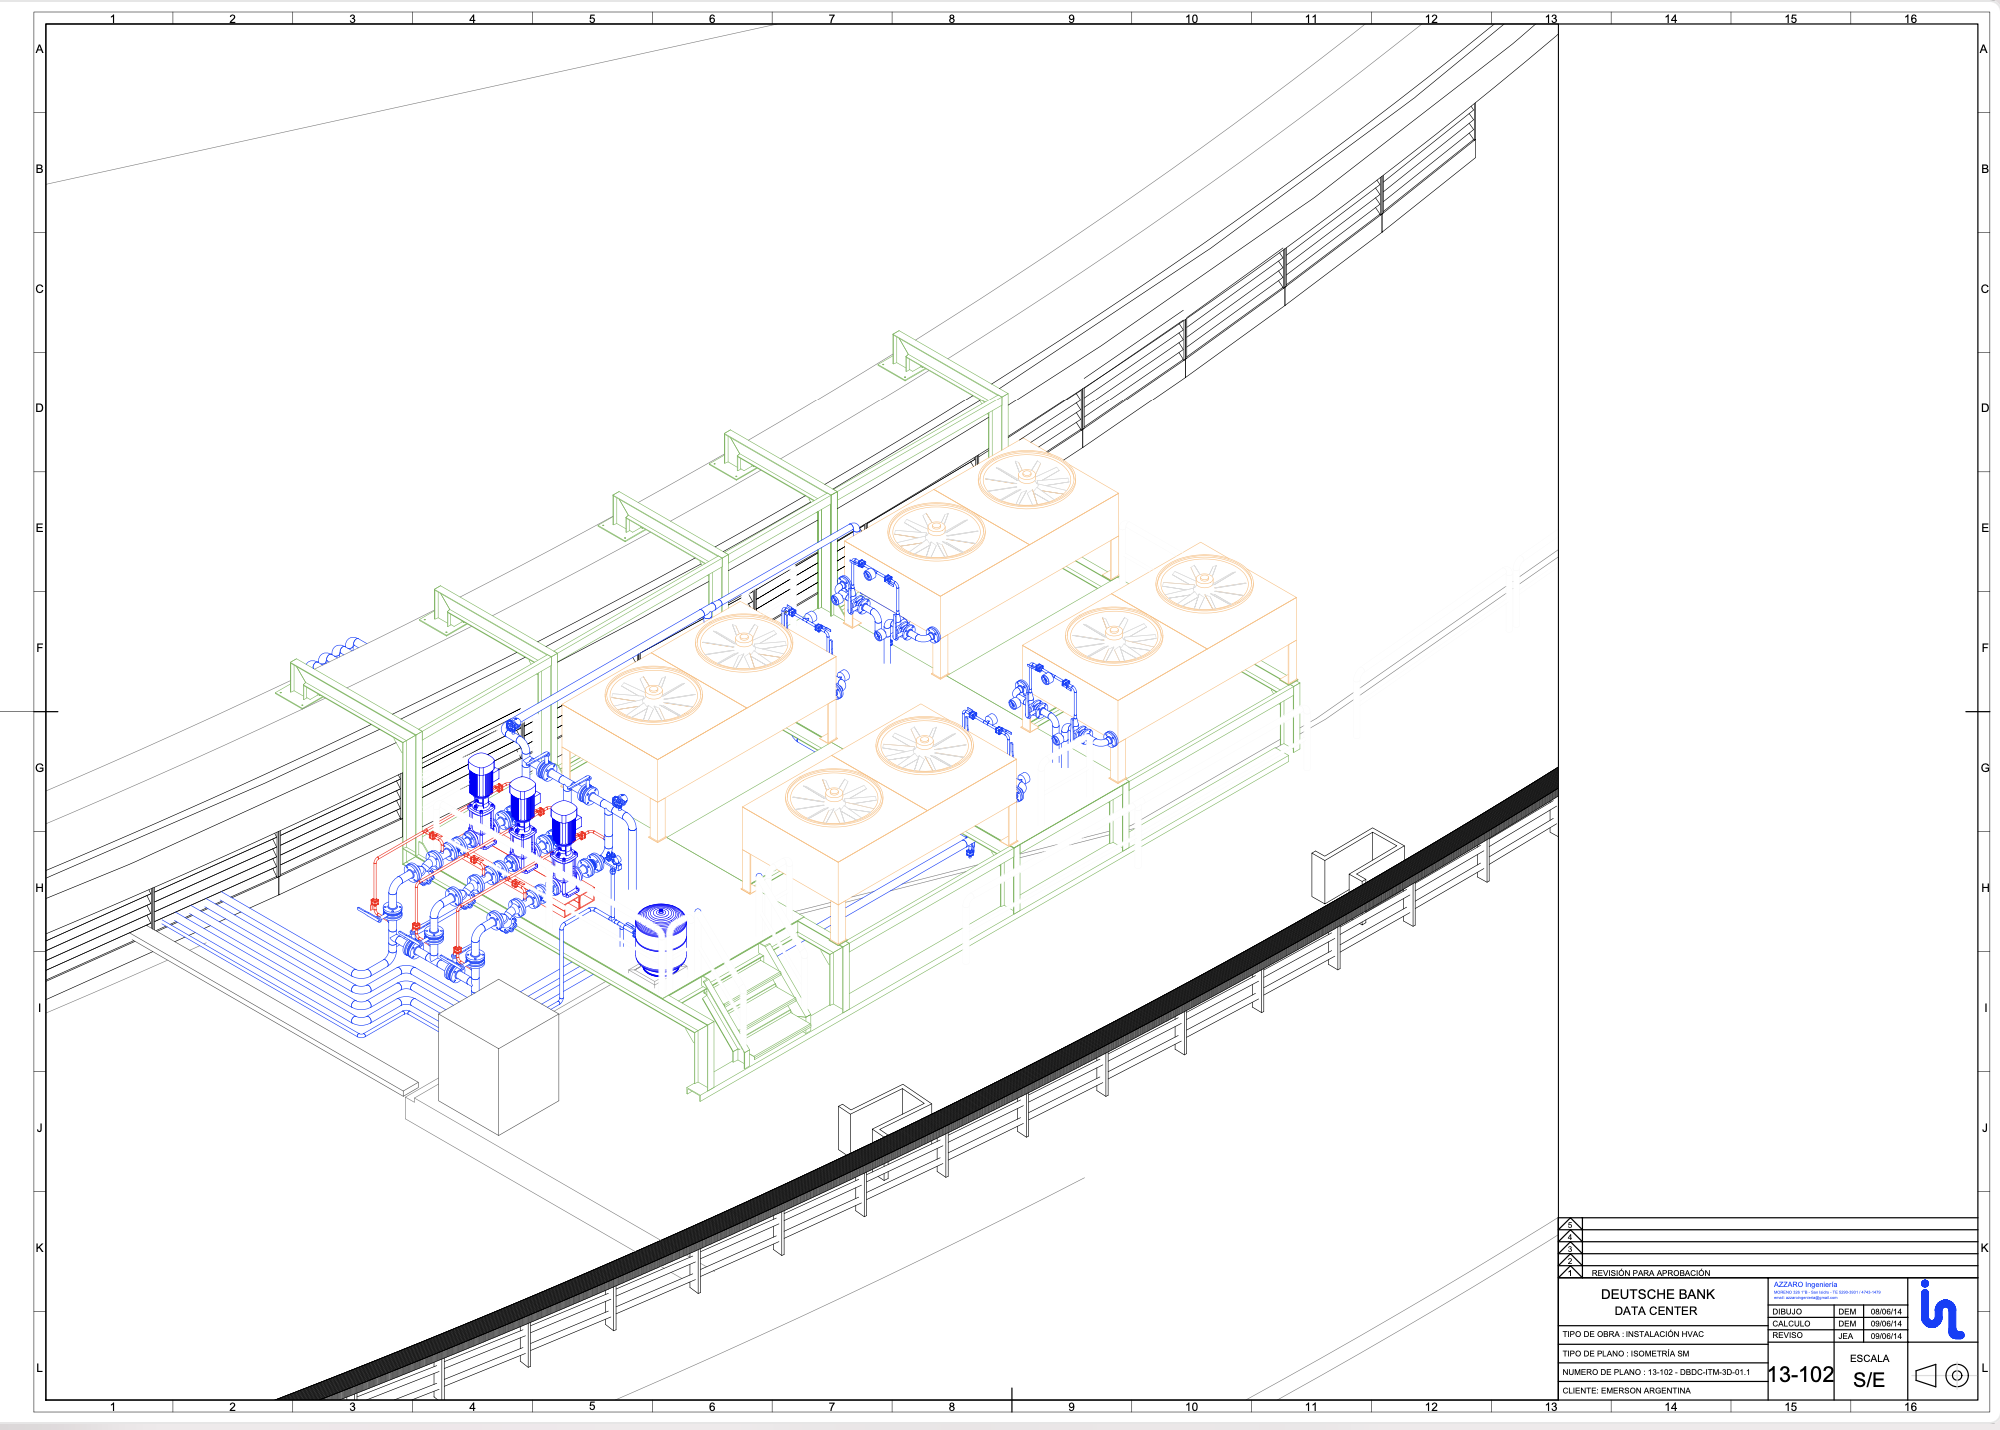Click the TIPO DE OBRA: INSTALACIÓN HVAC row
The image size is (2000, 1430).
click(x=1632, y=1334)
